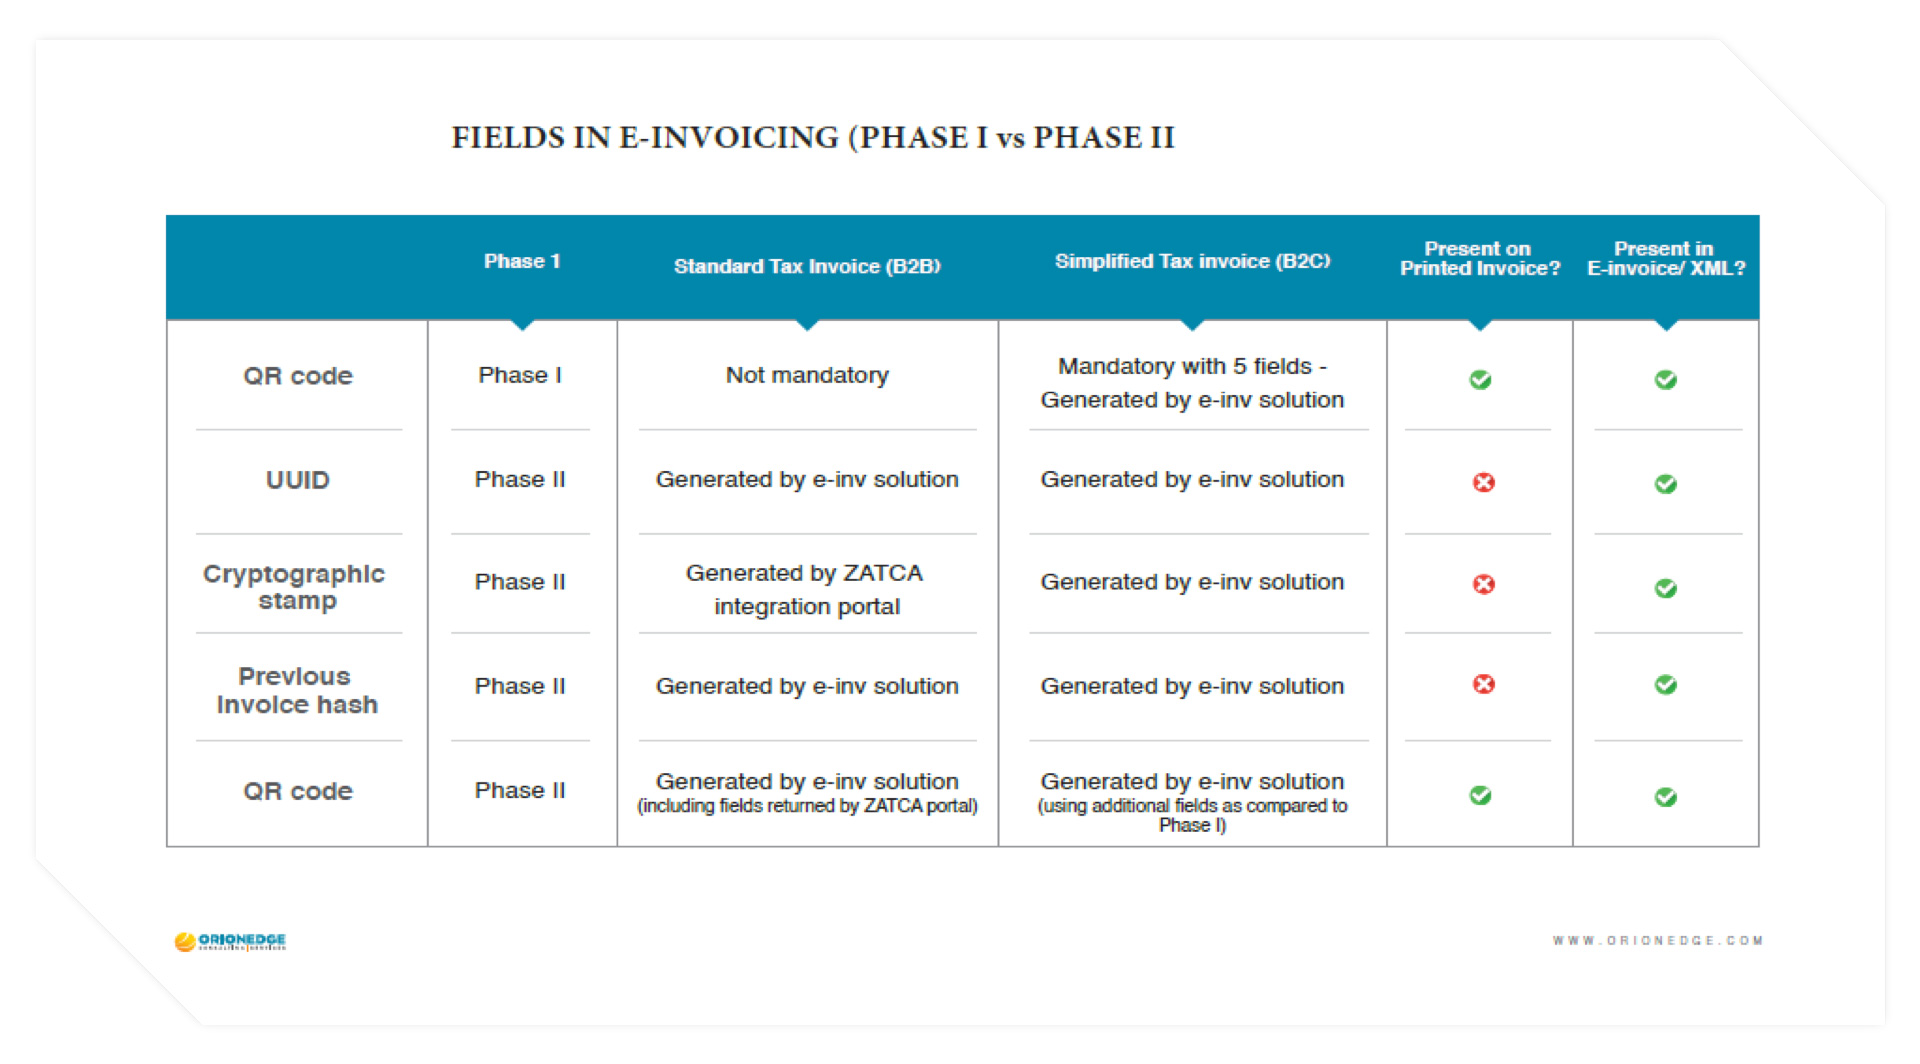Click the OrionEdge logo at the bottom left
The image size is (1920, 1064).
point(230,941)
